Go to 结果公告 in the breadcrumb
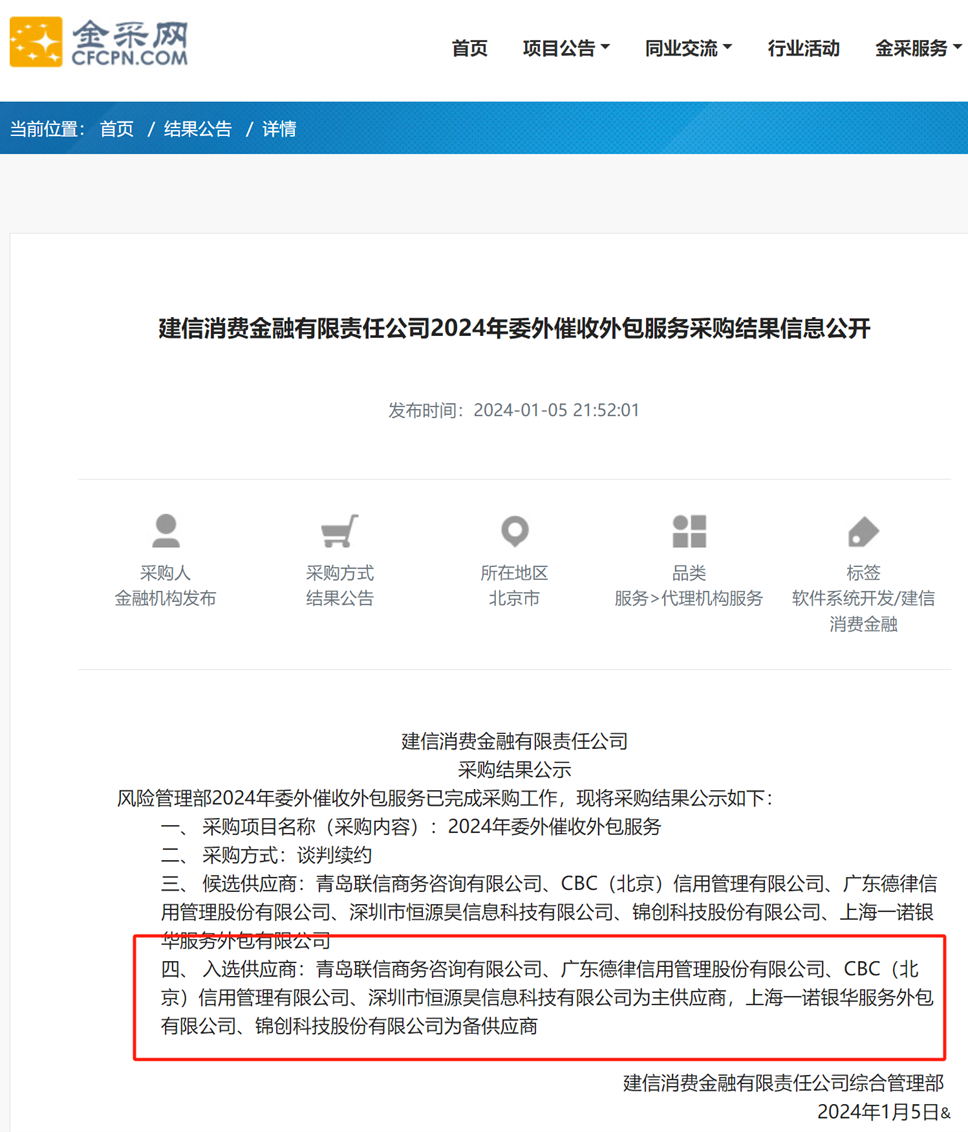Image resolution: width=968 pixels, height=1132 pixels. 198,129
